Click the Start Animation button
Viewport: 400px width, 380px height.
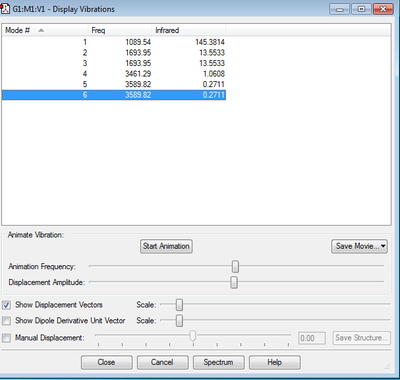[166, 246]
